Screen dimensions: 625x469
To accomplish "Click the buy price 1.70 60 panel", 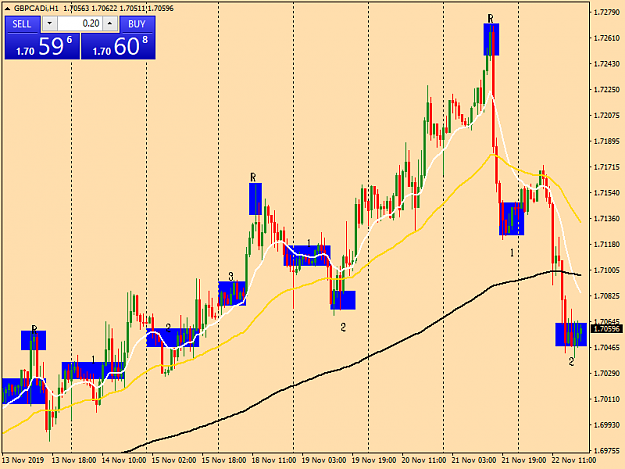I will (x=118, y=46).
